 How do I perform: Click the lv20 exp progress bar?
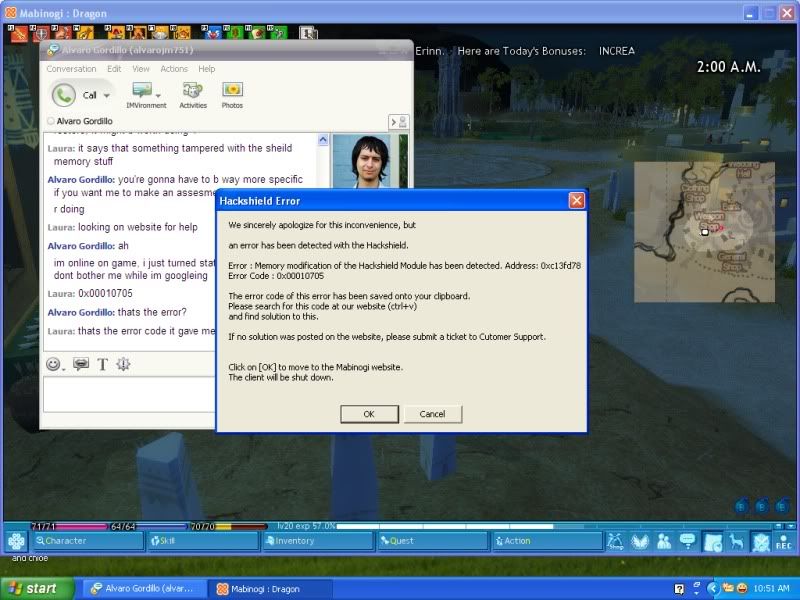pyautogui.click(x=525, y=526)
